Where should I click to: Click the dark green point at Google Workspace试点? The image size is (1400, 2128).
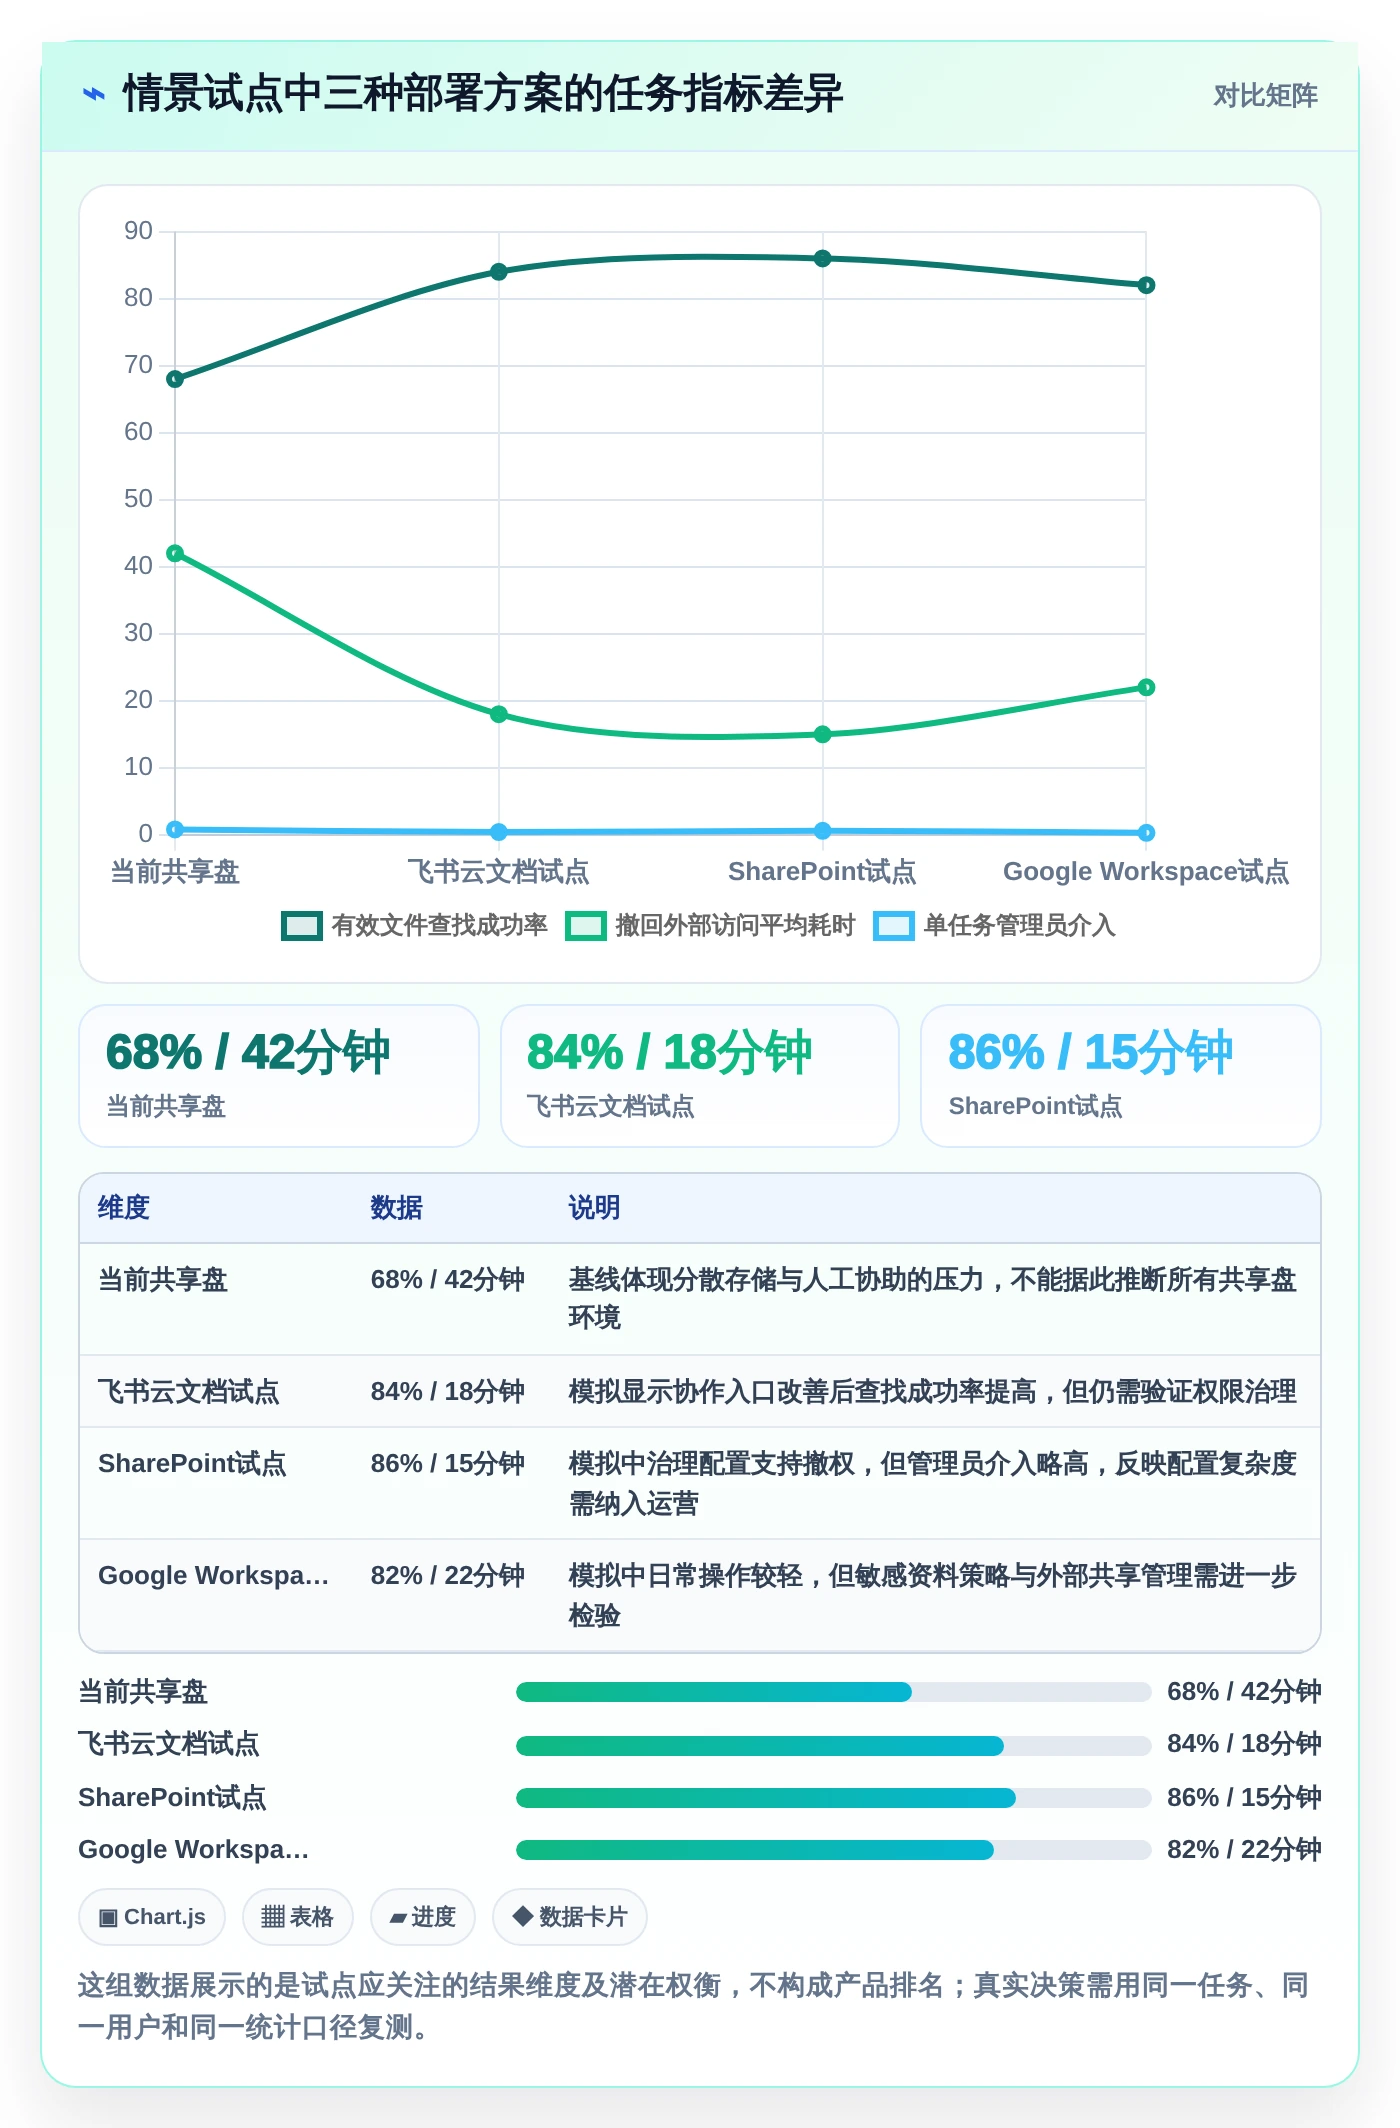[x=1147, y=286]
